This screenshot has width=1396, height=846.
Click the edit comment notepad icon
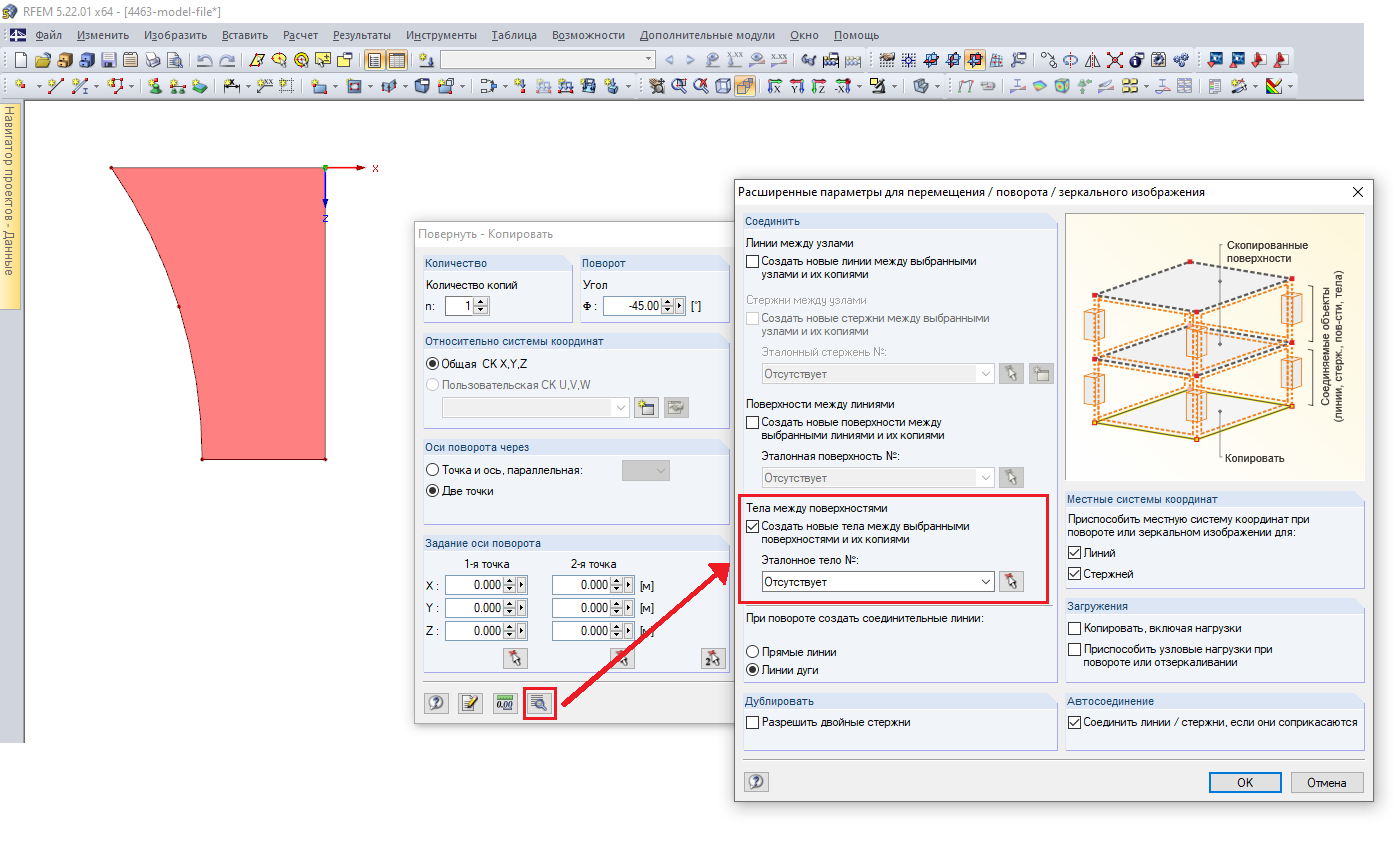(470, 703)
